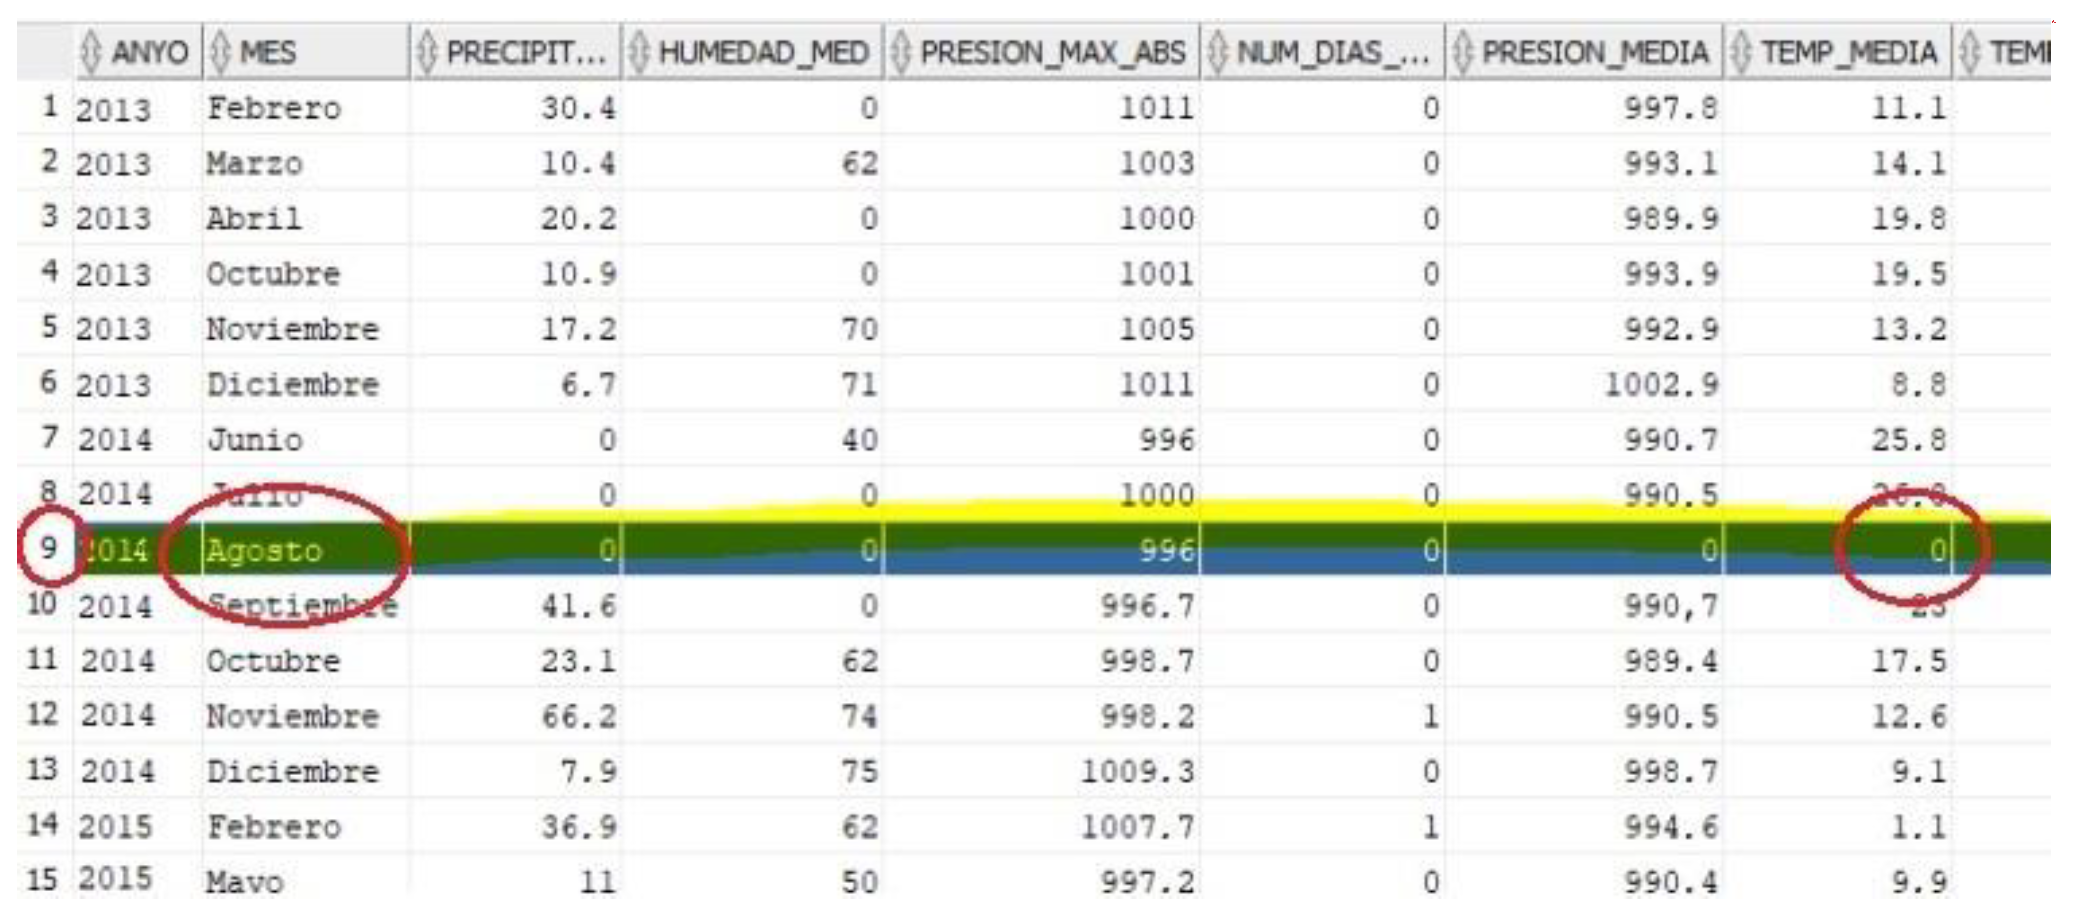The image size is (2076, 917).
Task: Click the PRESION_MEDIA value 997.8
Action: [1671, 107]
